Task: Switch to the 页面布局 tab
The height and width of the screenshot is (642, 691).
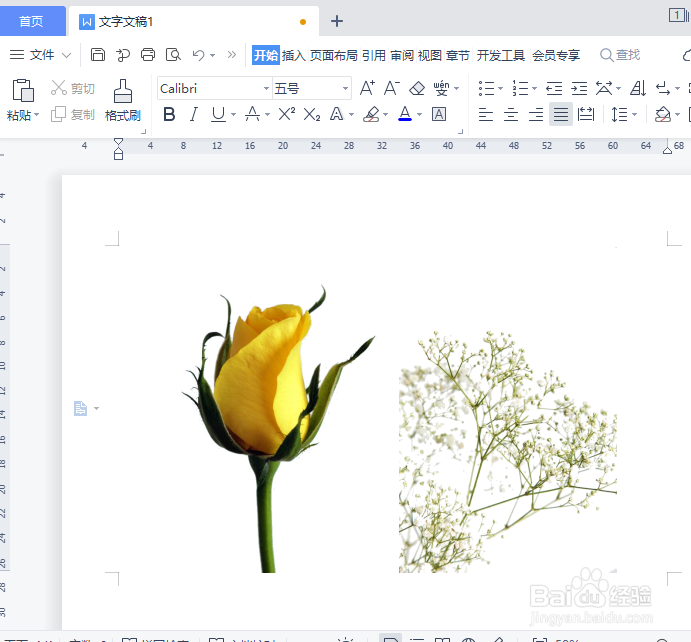Action: (334, 55)
